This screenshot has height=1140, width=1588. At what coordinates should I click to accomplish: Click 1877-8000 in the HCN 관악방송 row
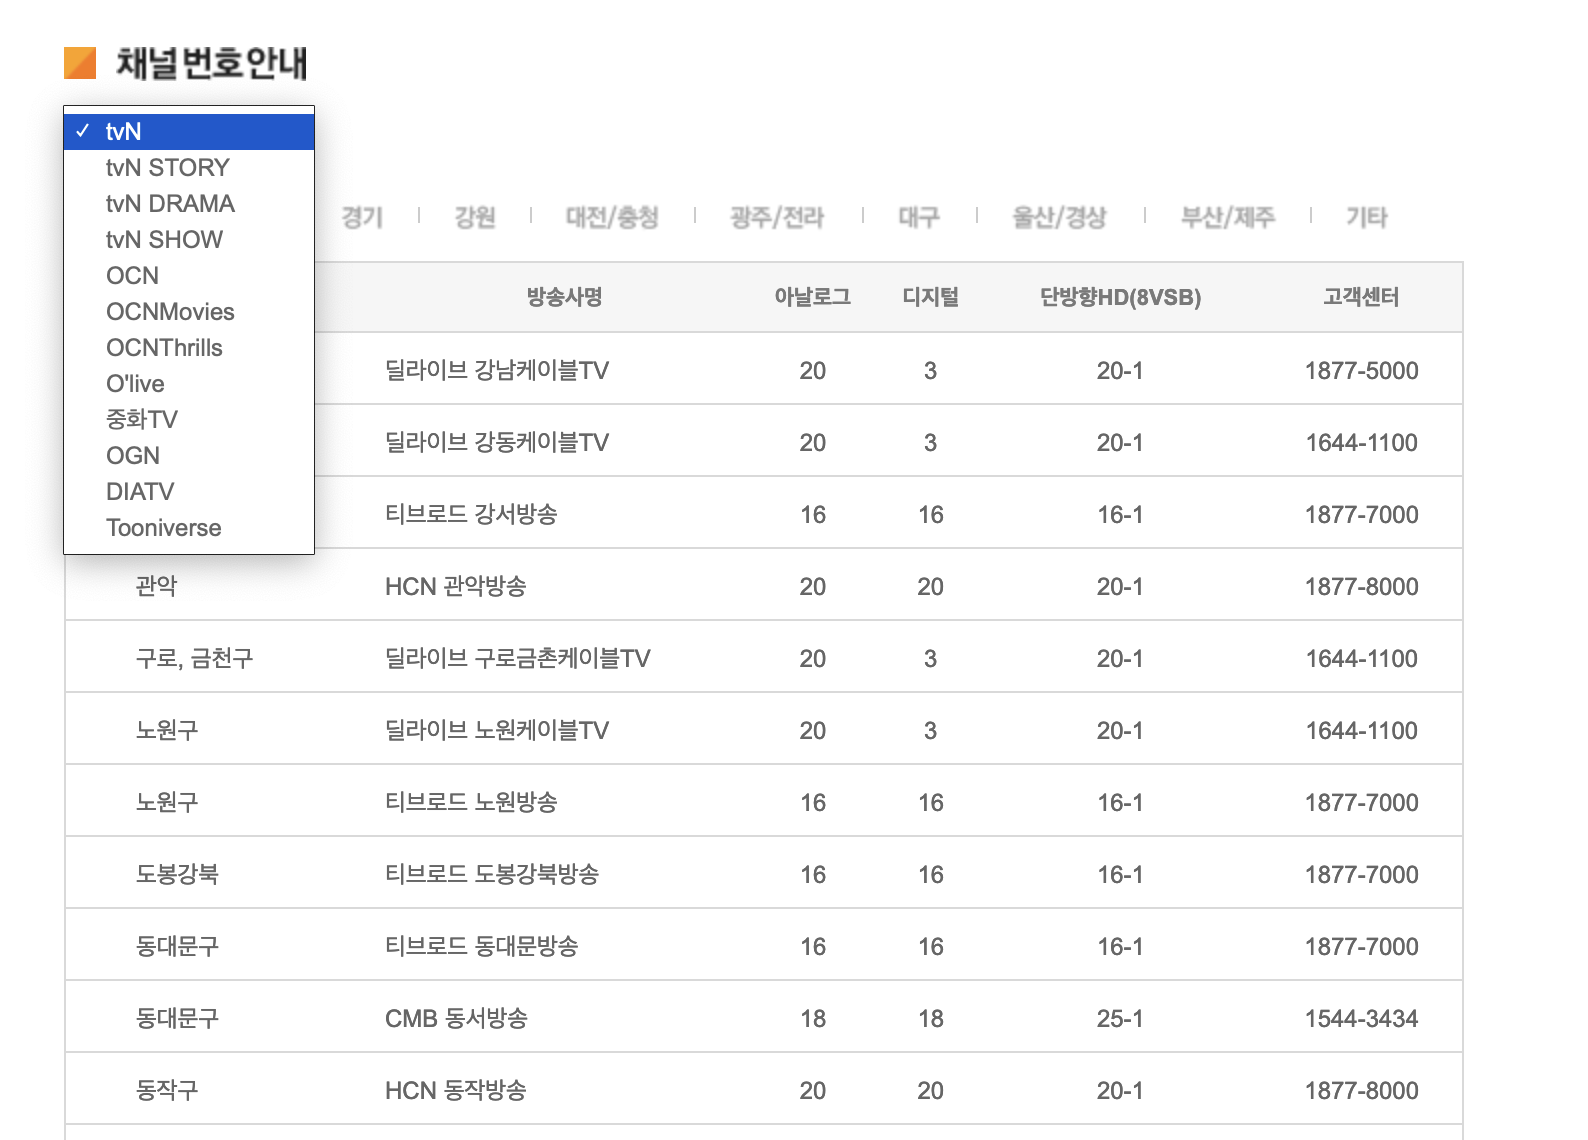(1361, 586)
